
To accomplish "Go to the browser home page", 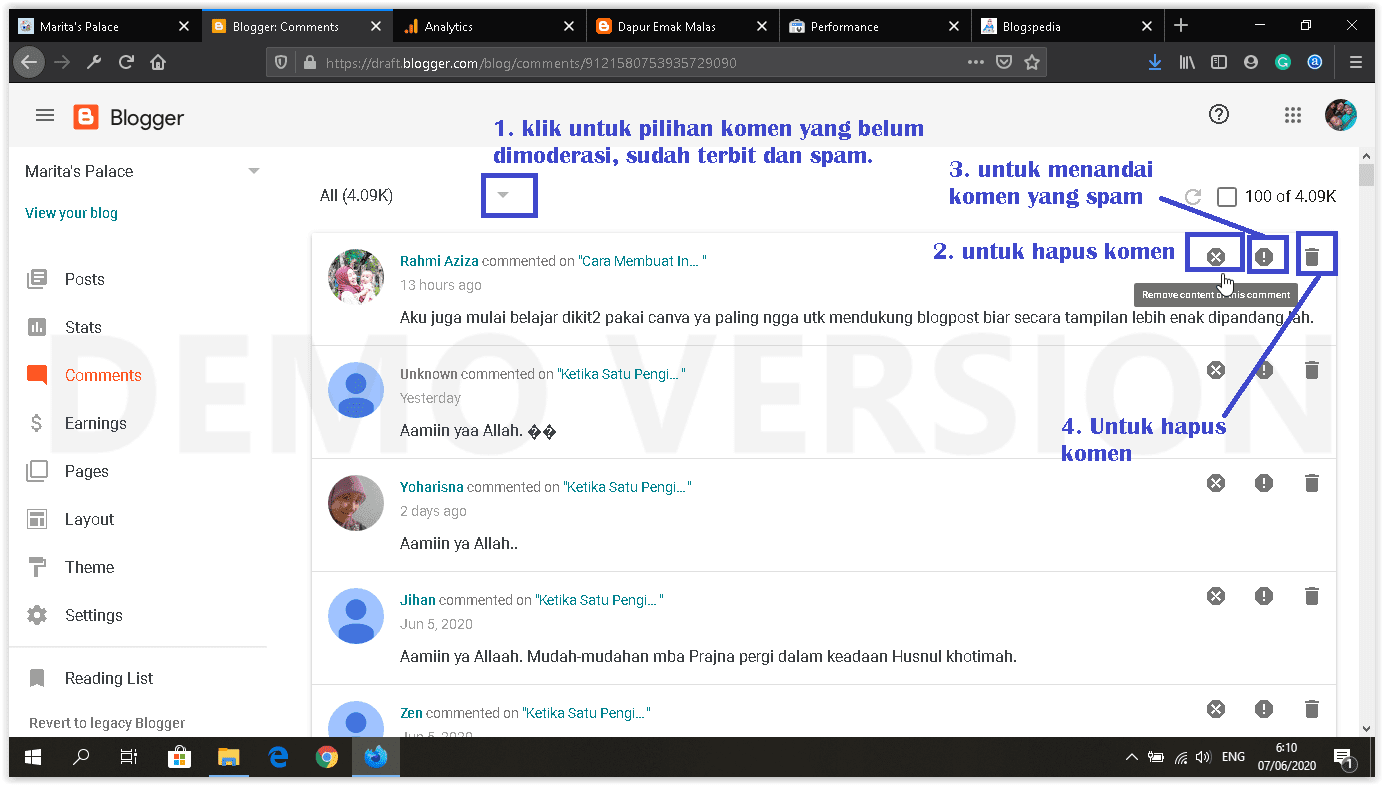I will 158,62.
